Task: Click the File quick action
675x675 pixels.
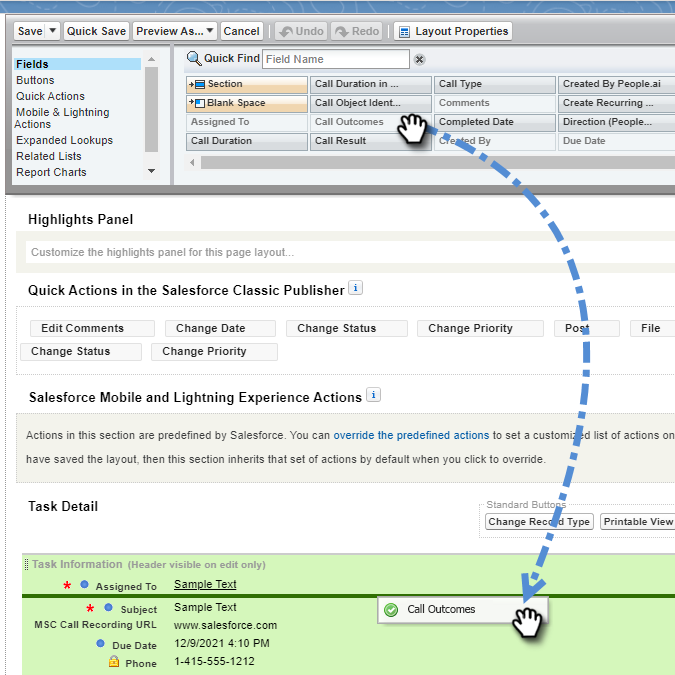Action: (x=652, y=328)
